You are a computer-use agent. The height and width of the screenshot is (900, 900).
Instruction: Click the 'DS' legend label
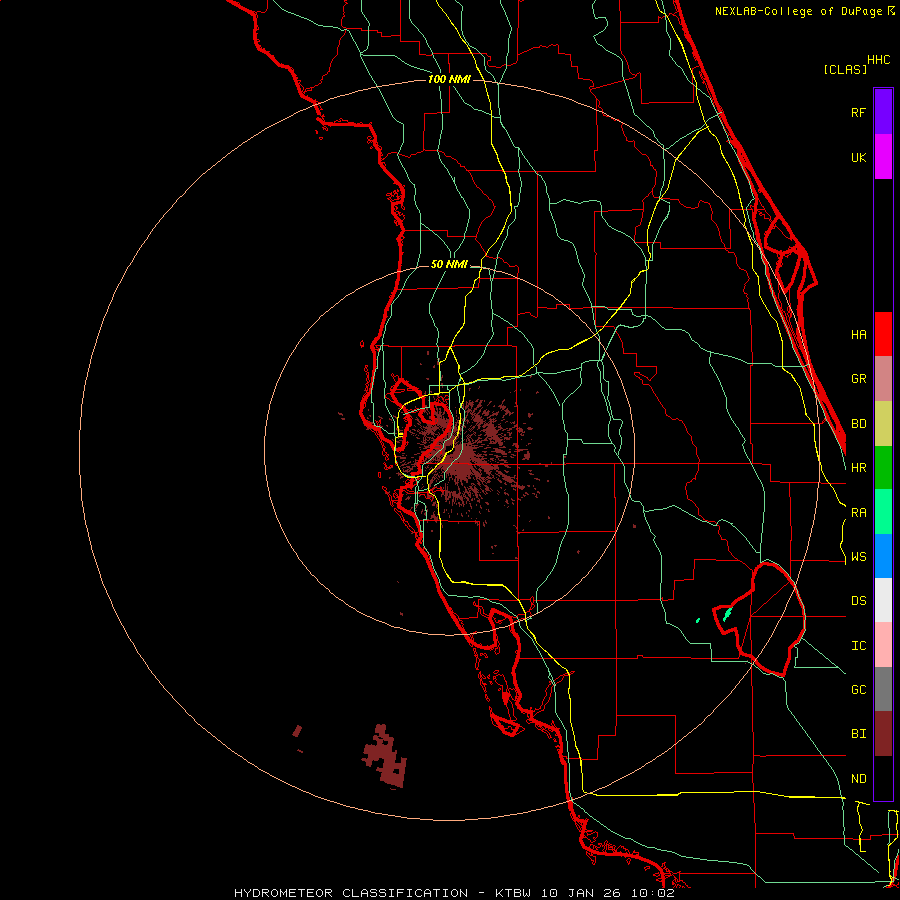coord(858,601)
